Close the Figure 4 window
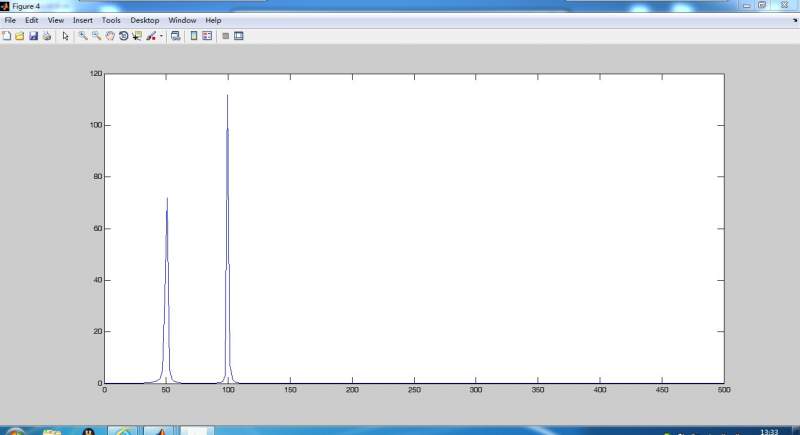 (x=785, y=5)
